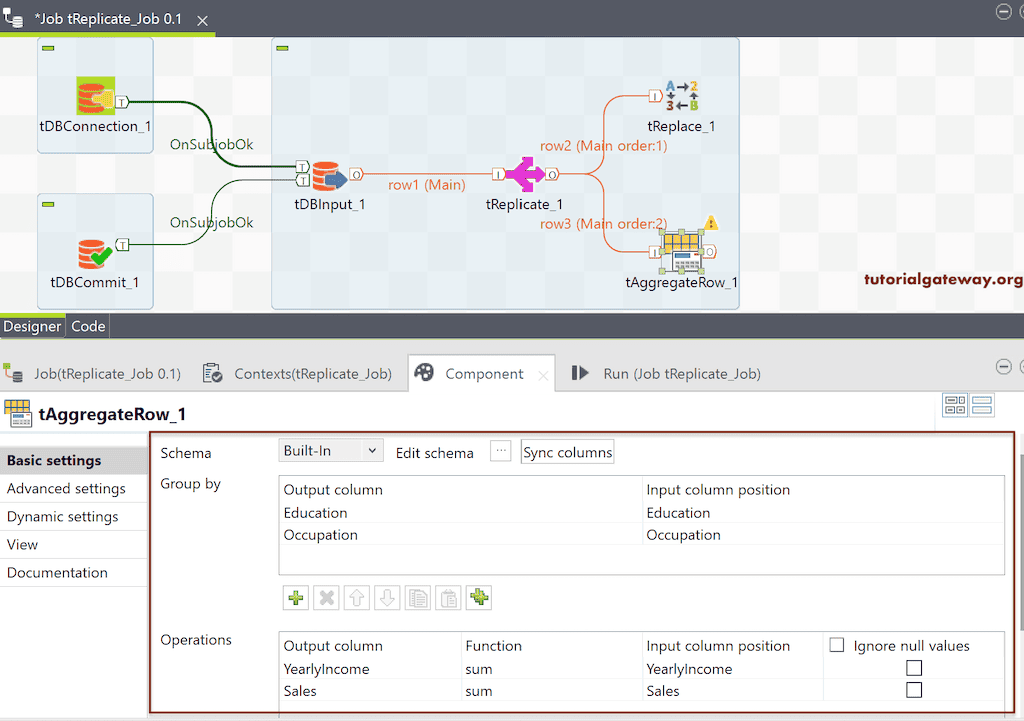Select the tDBConnection_1 component on the canvas

[95, 95]
